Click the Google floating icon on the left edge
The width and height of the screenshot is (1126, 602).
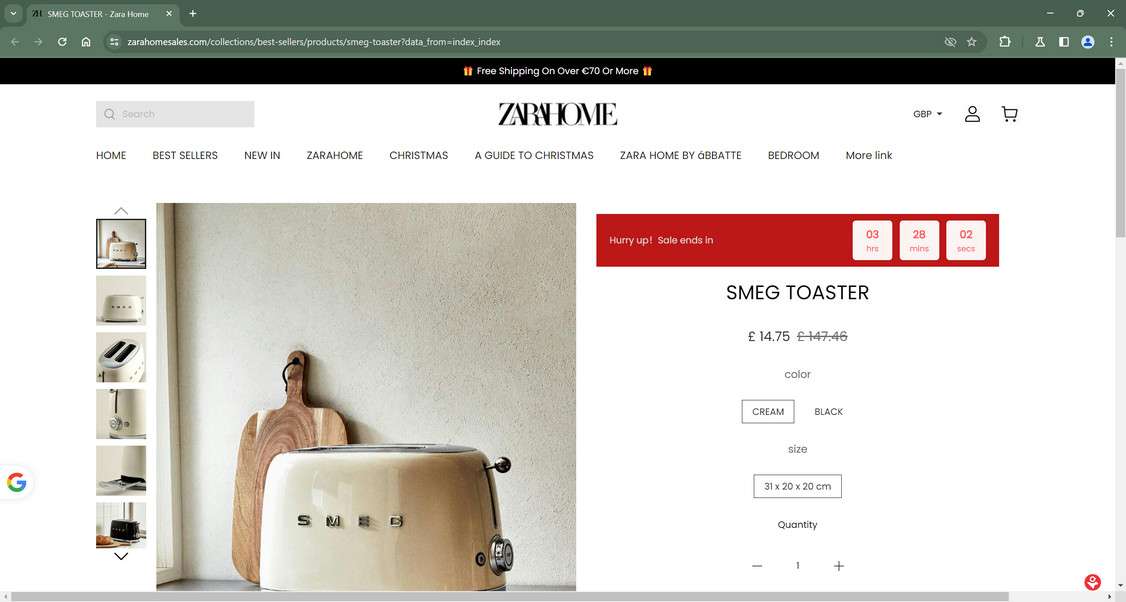tap(17, 482)
